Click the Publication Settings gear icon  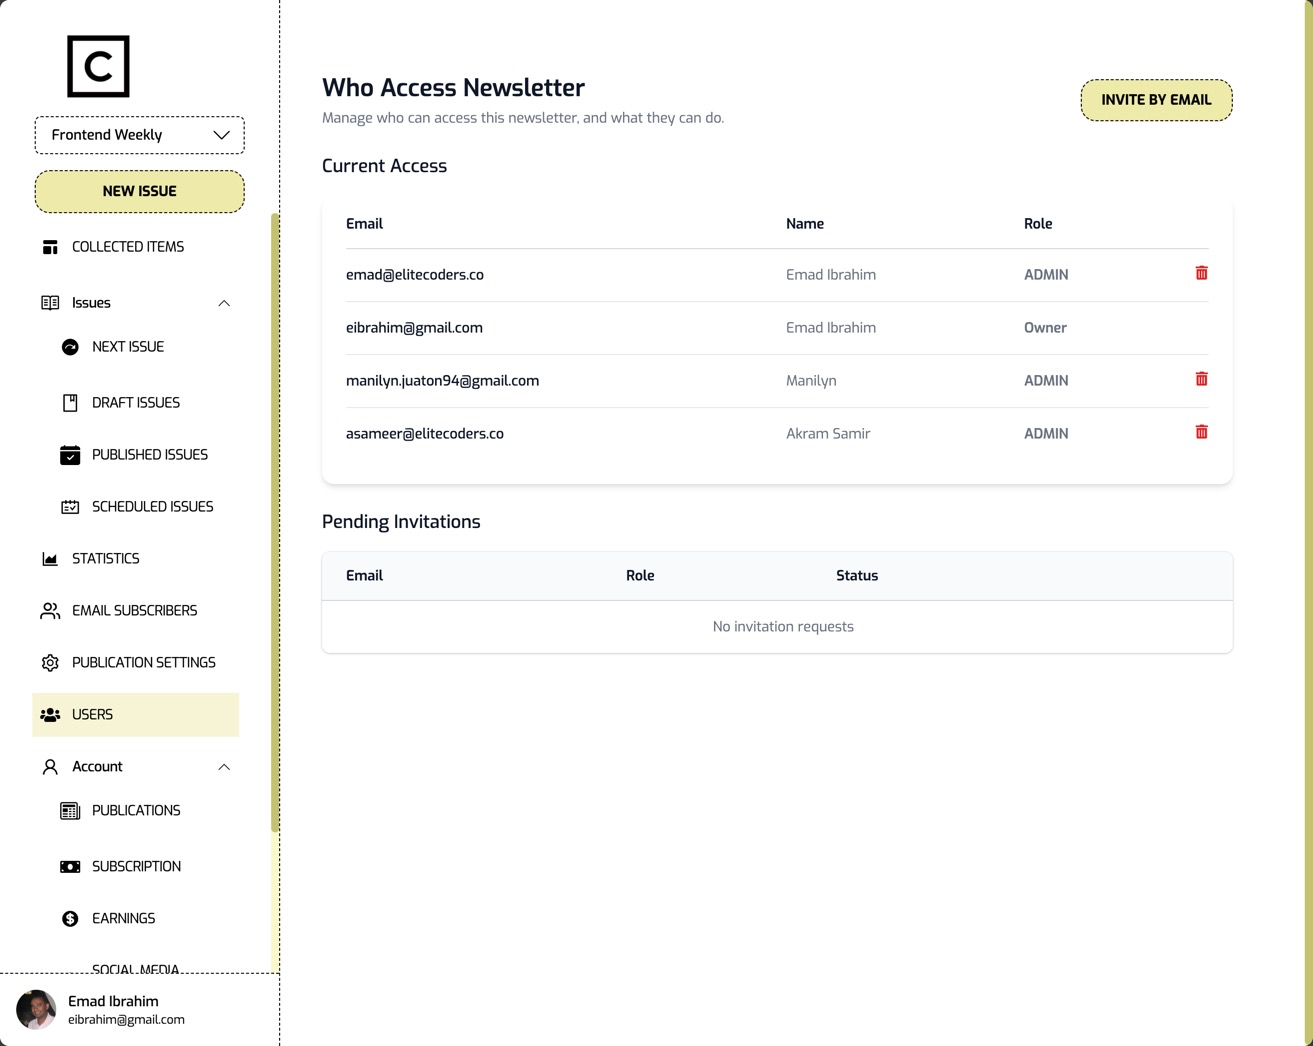coord(50,663)
